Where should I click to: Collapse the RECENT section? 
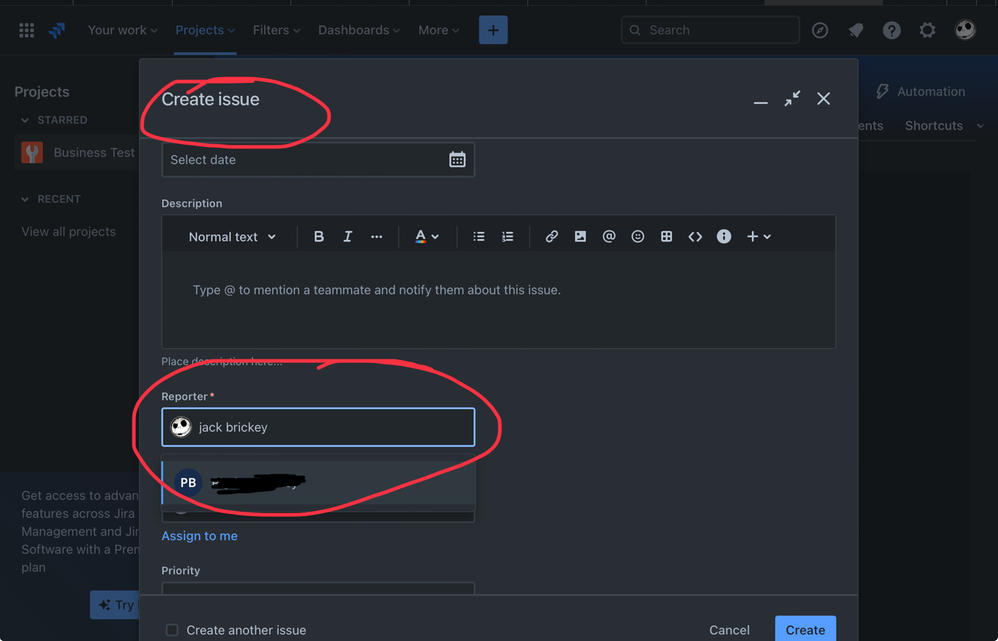pyautogui.click(x=25, y=199)
